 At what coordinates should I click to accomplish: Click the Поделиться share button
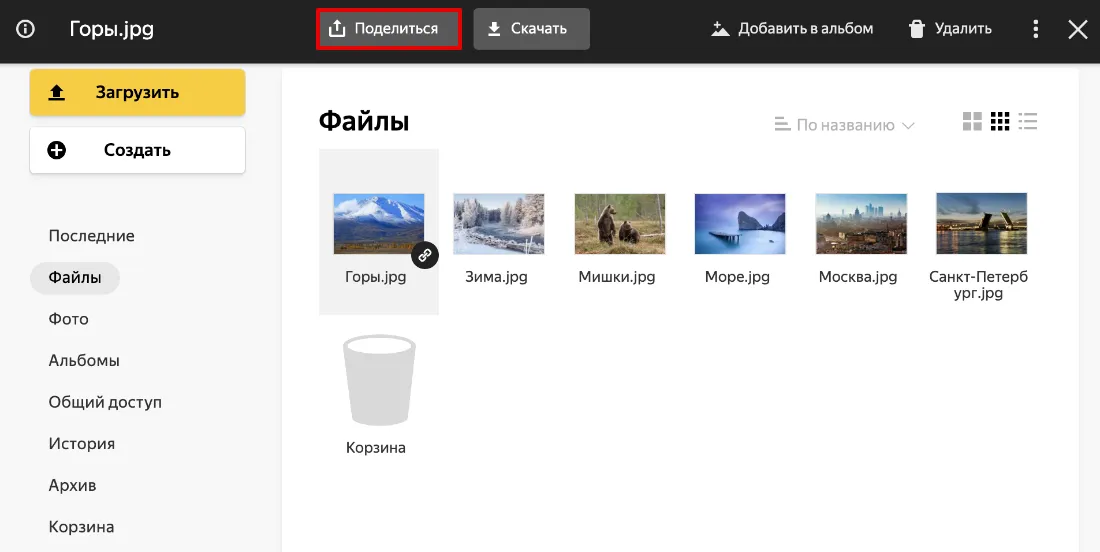(389, 29)
